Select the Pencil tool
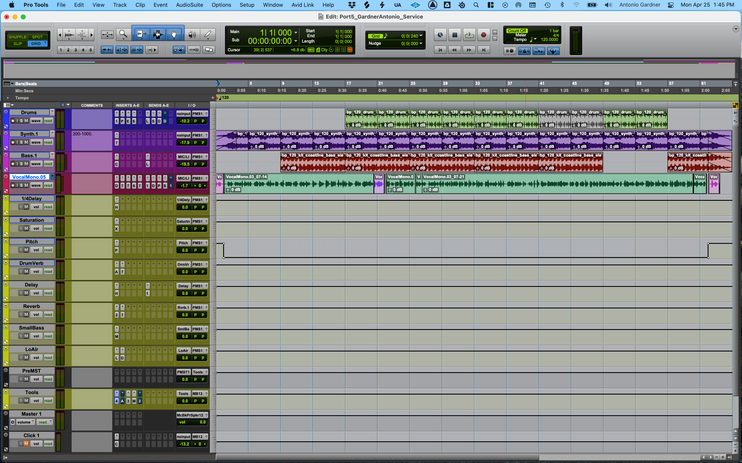This screenshot has width=742, height=463. click(x=208, y=34)
